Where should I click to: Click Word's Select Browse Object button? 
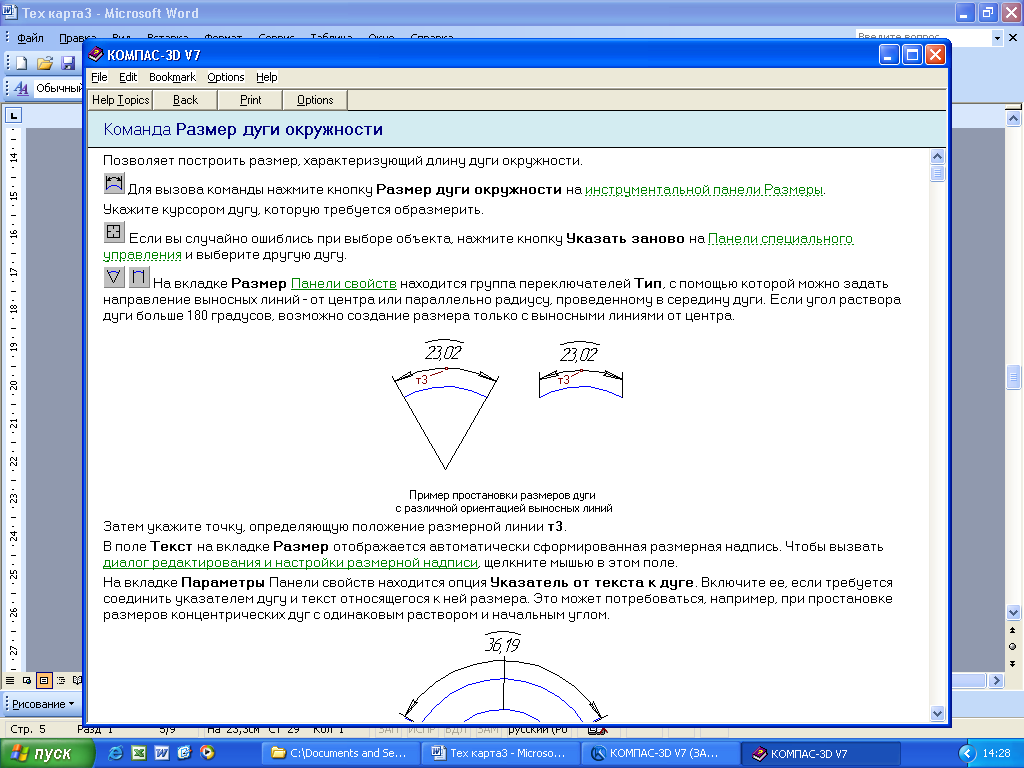point(1013,647)
